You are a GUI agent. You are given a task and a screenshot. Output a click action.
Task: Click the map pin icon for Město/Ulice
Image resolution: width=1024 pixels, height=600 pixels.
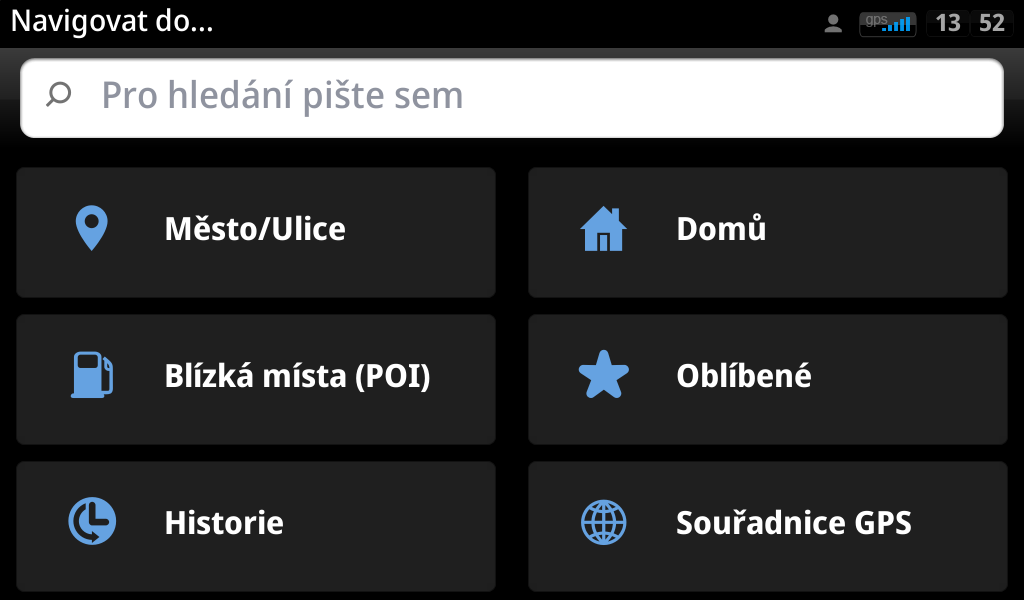(92, 228)
